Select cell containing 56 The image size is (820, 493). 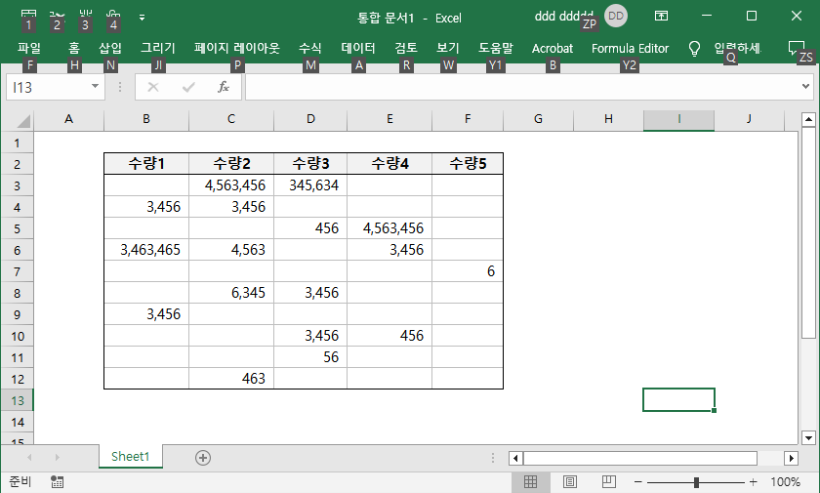point(311,357)
